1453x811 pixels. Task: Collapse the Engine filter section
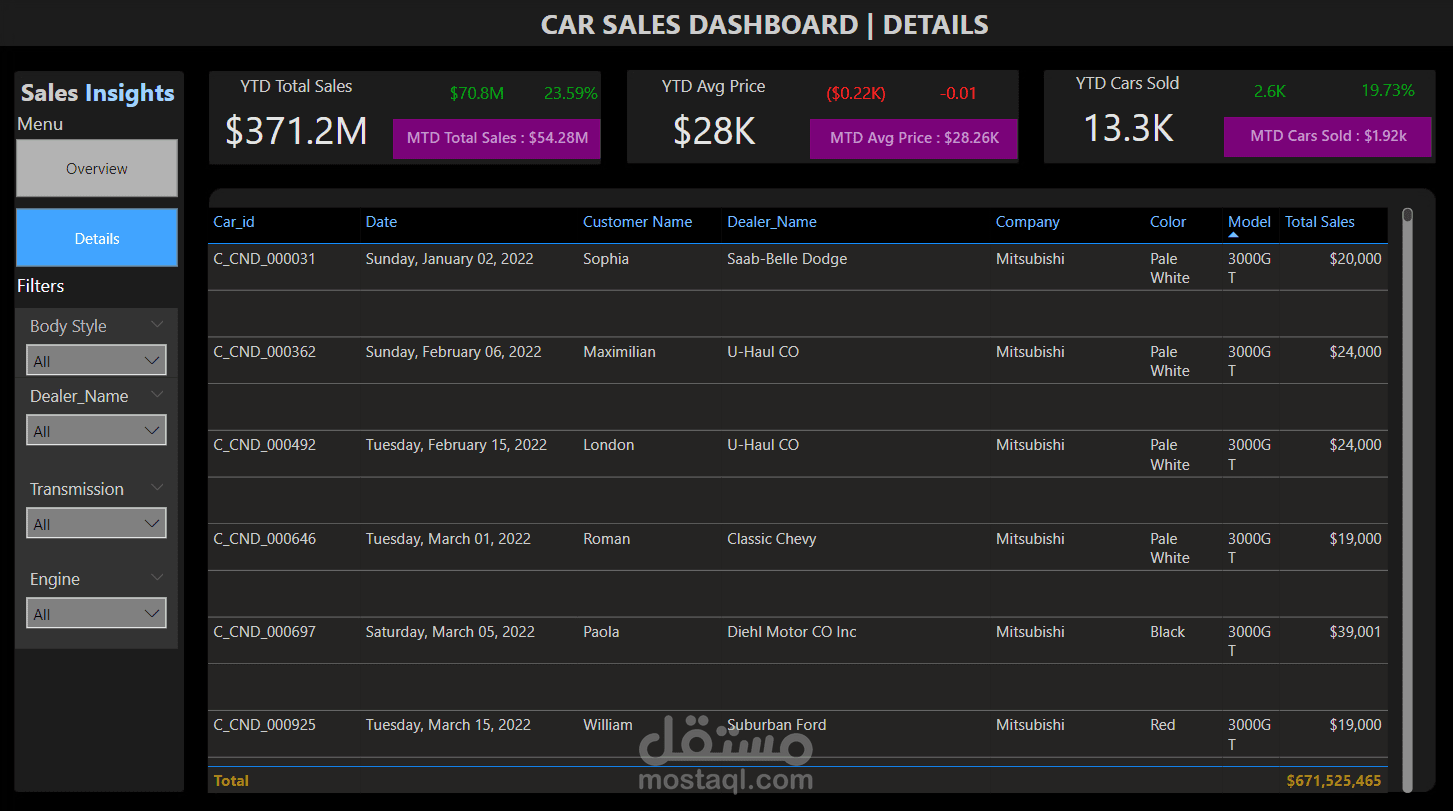click(x=156, y=577)
